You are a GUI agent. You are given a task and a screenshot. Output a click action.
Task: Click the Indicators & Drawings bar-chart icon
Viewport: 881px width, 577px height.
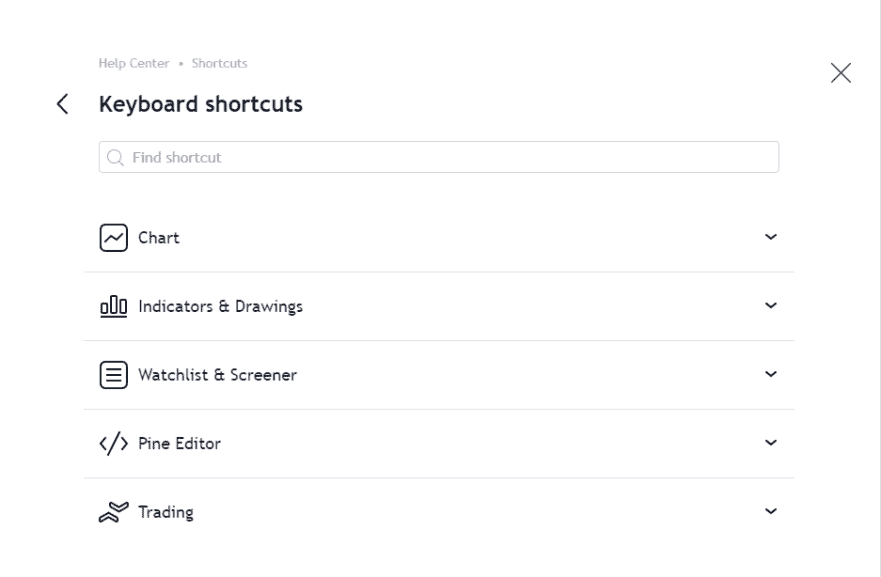click(x=113, y=306)
